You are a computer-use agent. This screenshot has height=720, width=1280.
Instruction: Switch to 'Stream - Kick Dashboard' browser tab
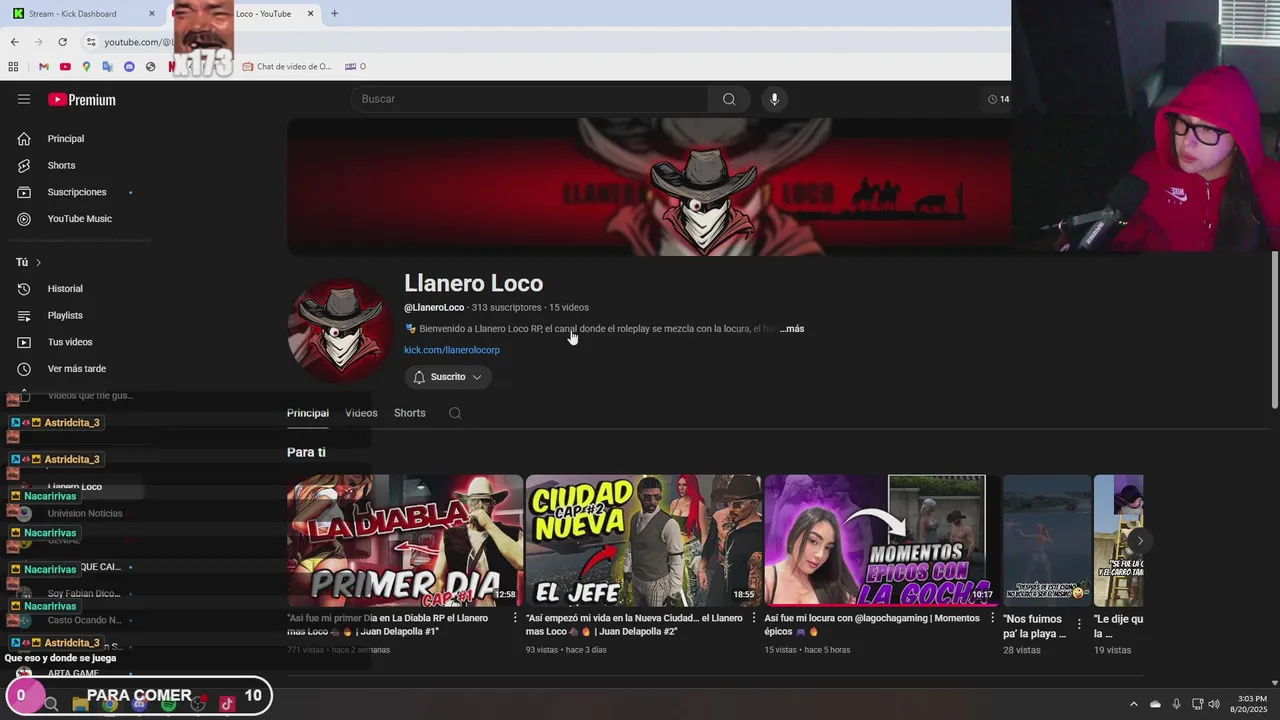[x=80, y=14]
